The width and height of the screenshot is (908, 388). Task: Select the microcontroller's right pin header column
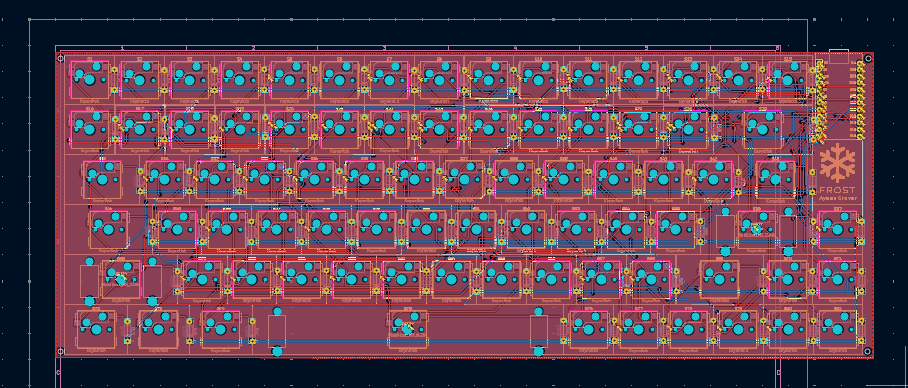pyautogui.click(x=860, y=100)
